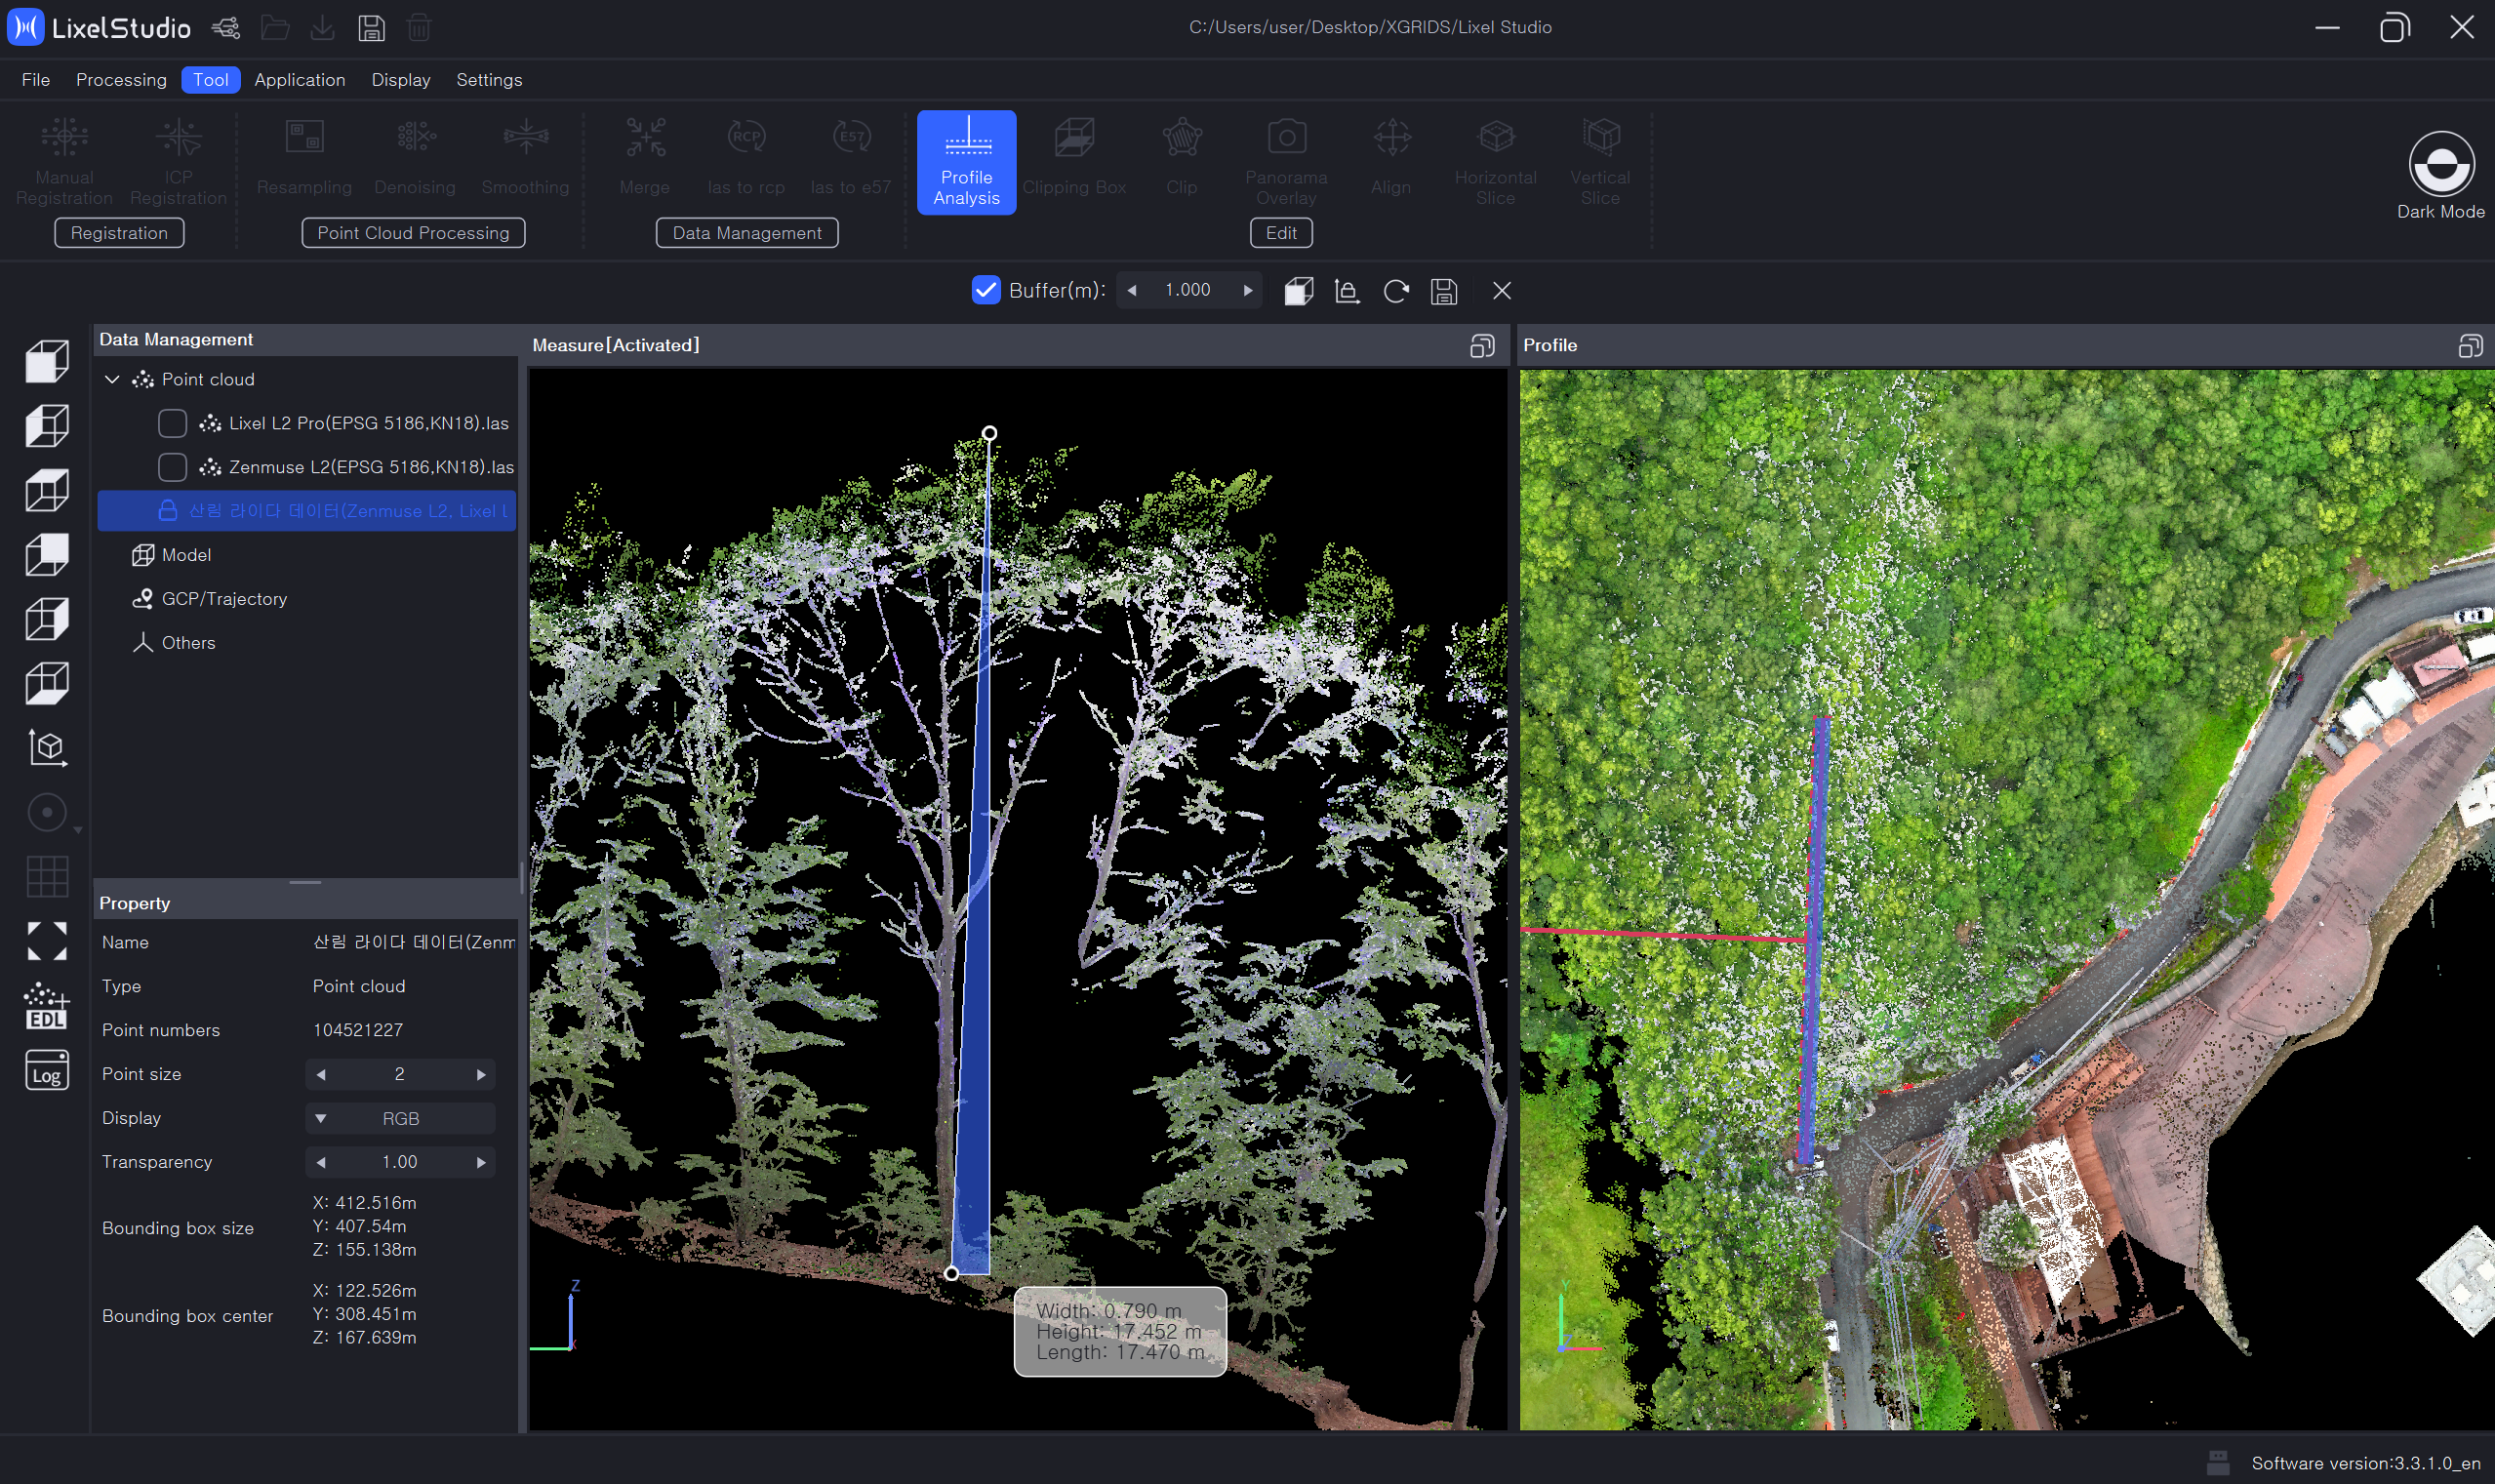The height and width of the screenshot is (1484, 2495).
Task: Enable Zenmuse L2 las checkbox
Action: [x=172, y=467]
